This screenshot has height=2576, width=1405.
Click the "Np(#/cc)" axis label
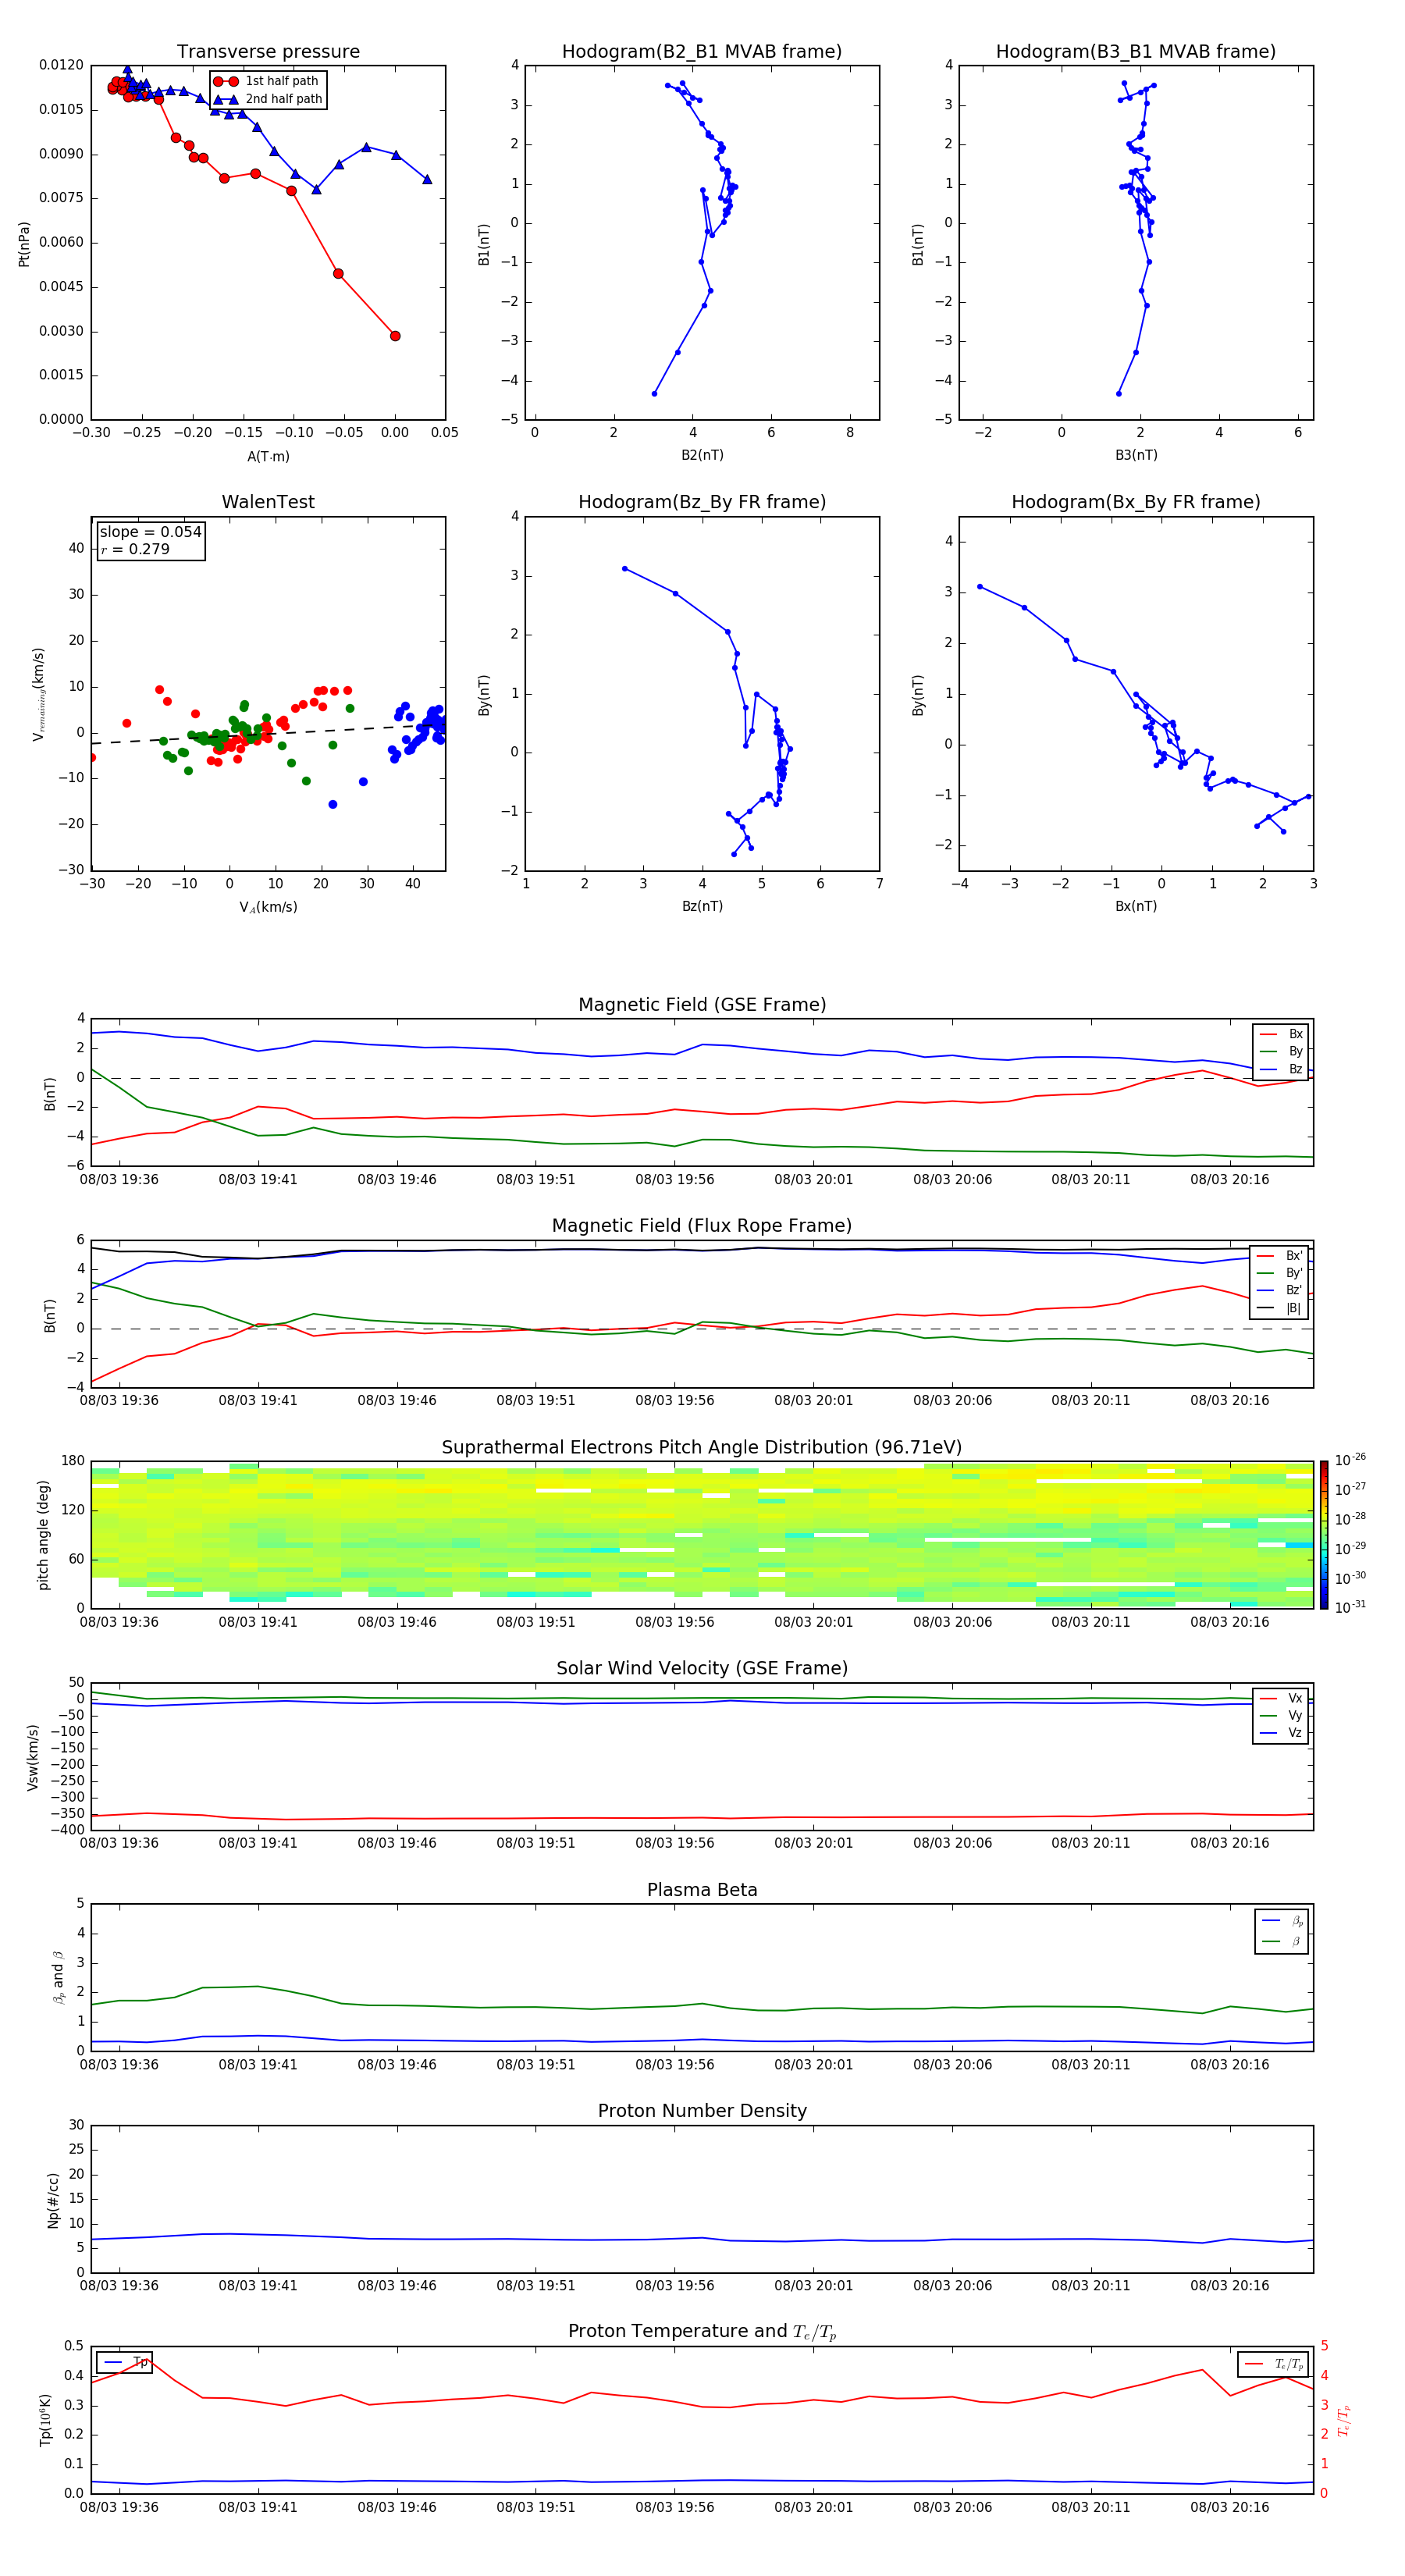tap(53, 2199)
